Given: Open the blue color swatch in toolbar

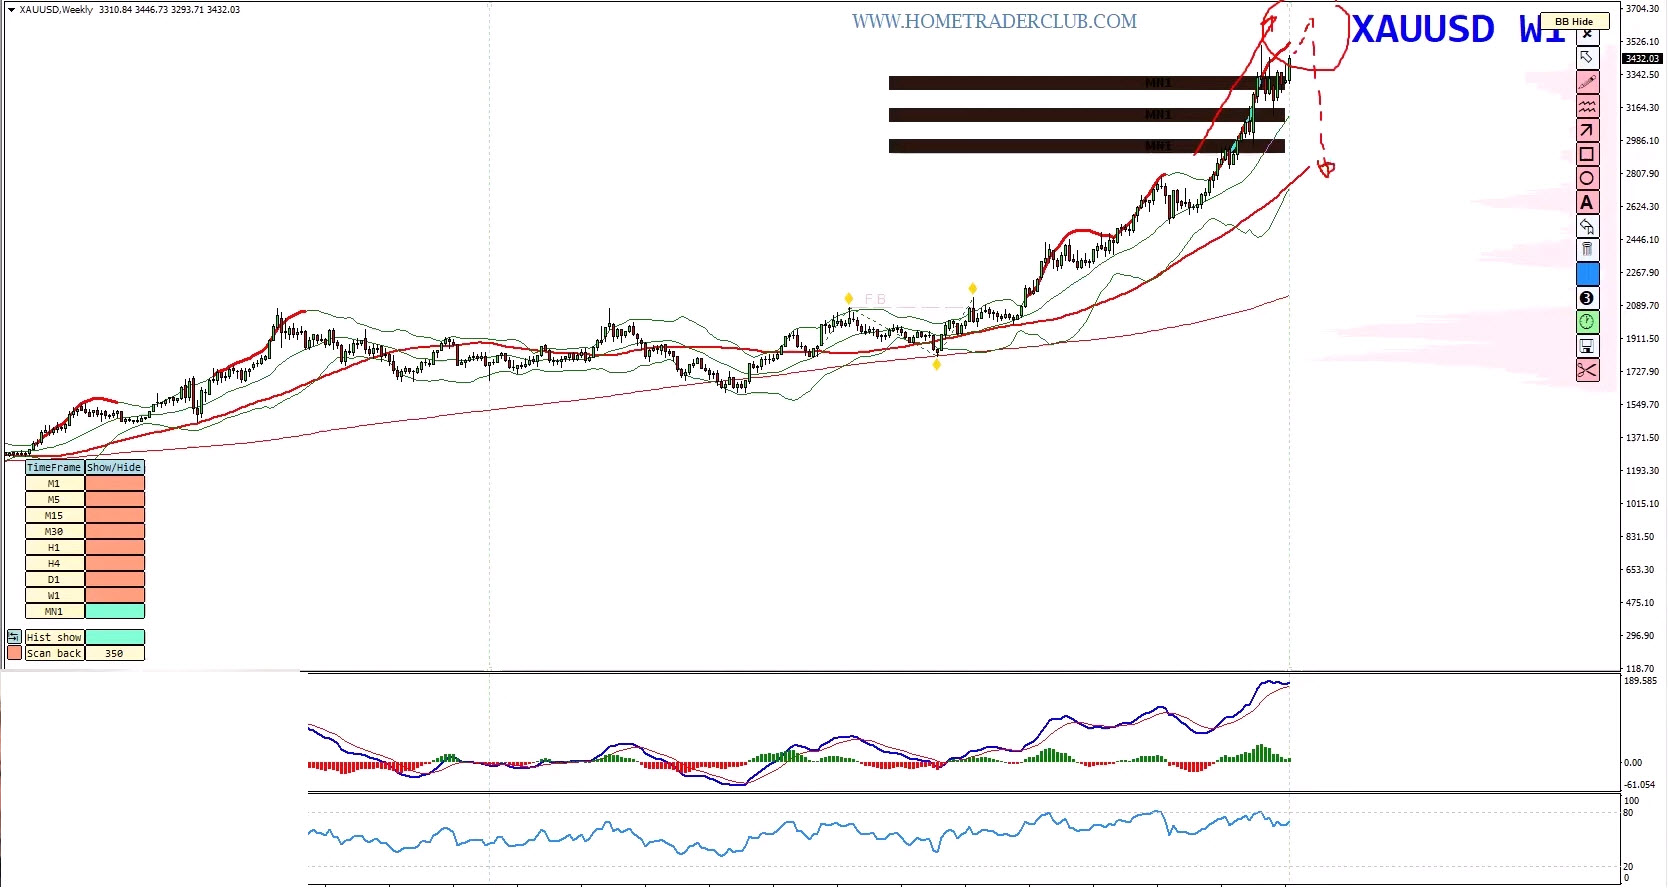Looking at the screenshot, I should (1587, 274).
